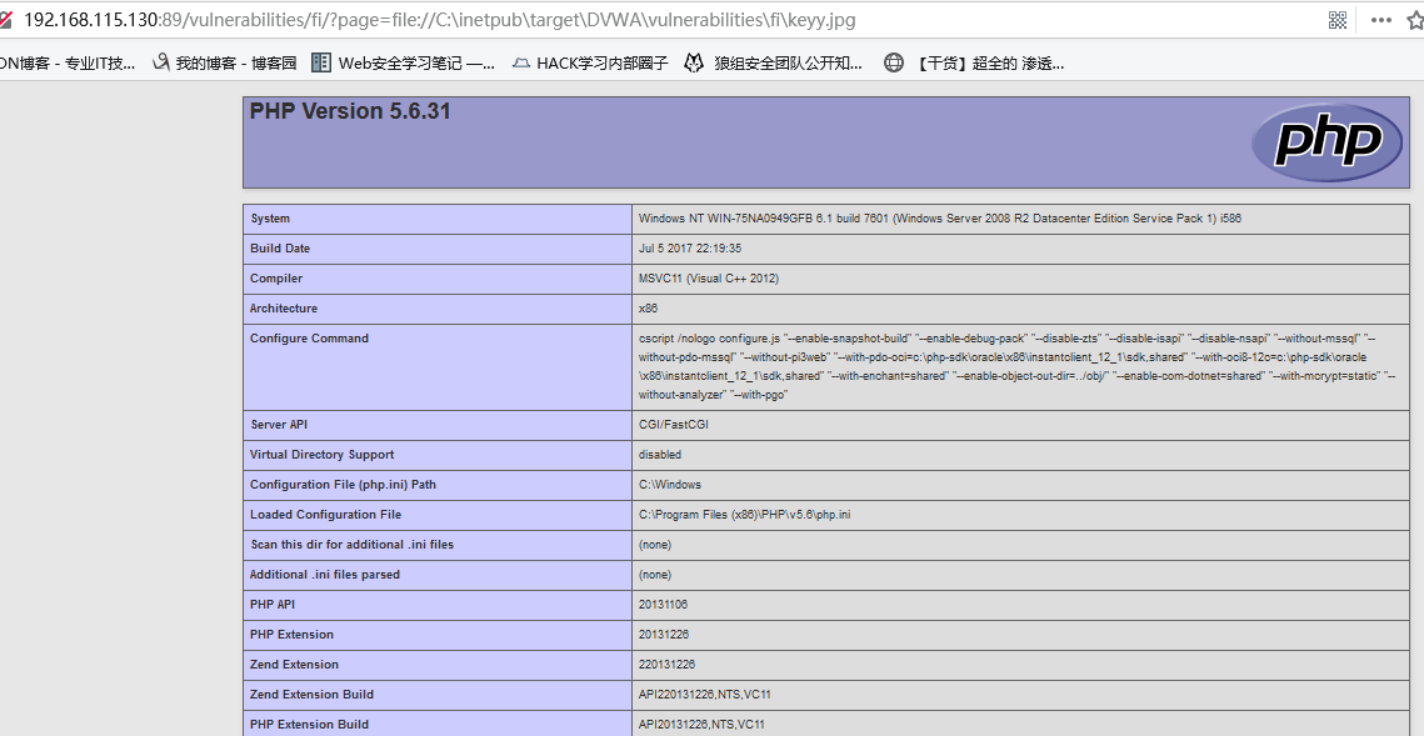
Task: Select the 220131226 value
Action: [667, 664]
